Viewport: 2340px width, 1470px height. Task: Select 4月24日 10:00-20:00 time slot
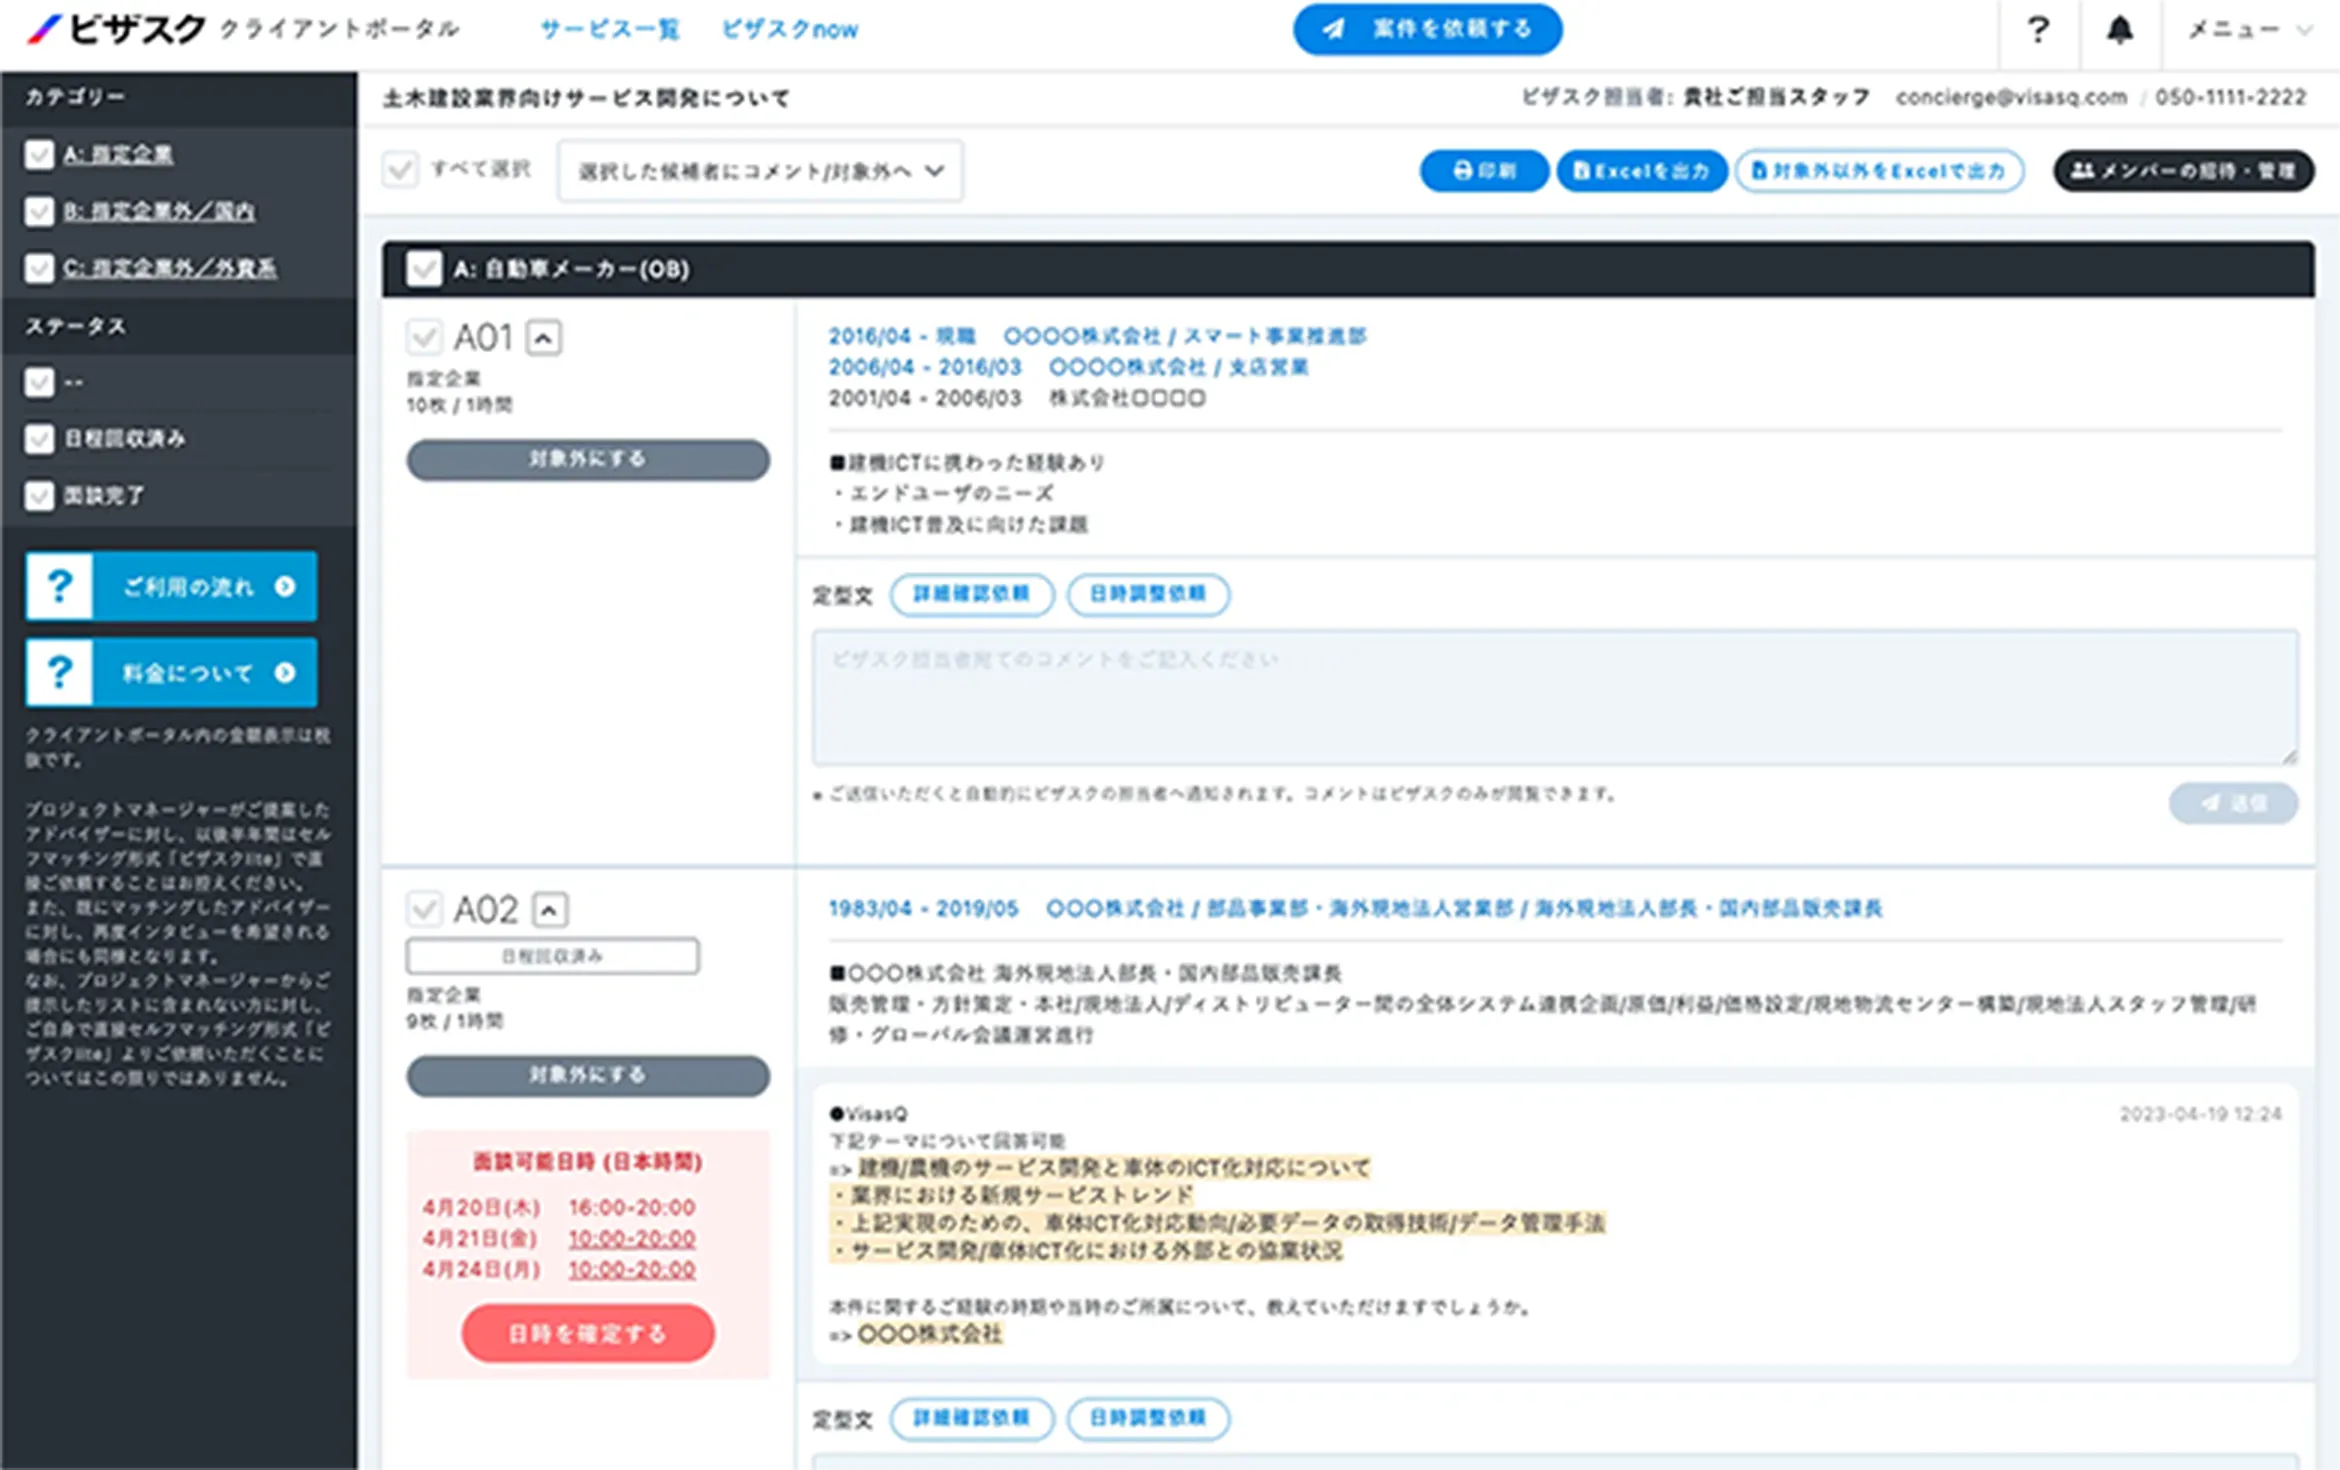[632, 1270]
